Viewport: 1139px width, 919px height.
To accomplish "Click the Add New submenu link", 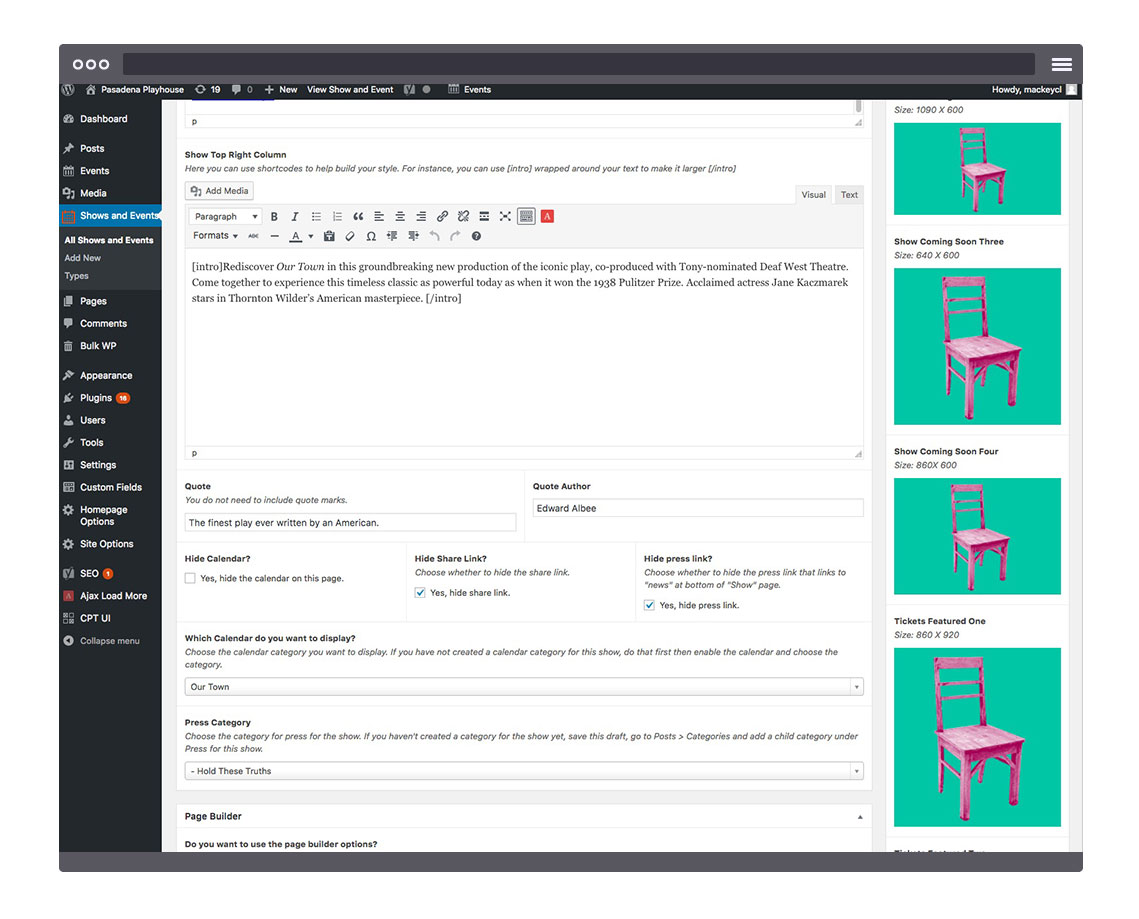I will point(83,258).
